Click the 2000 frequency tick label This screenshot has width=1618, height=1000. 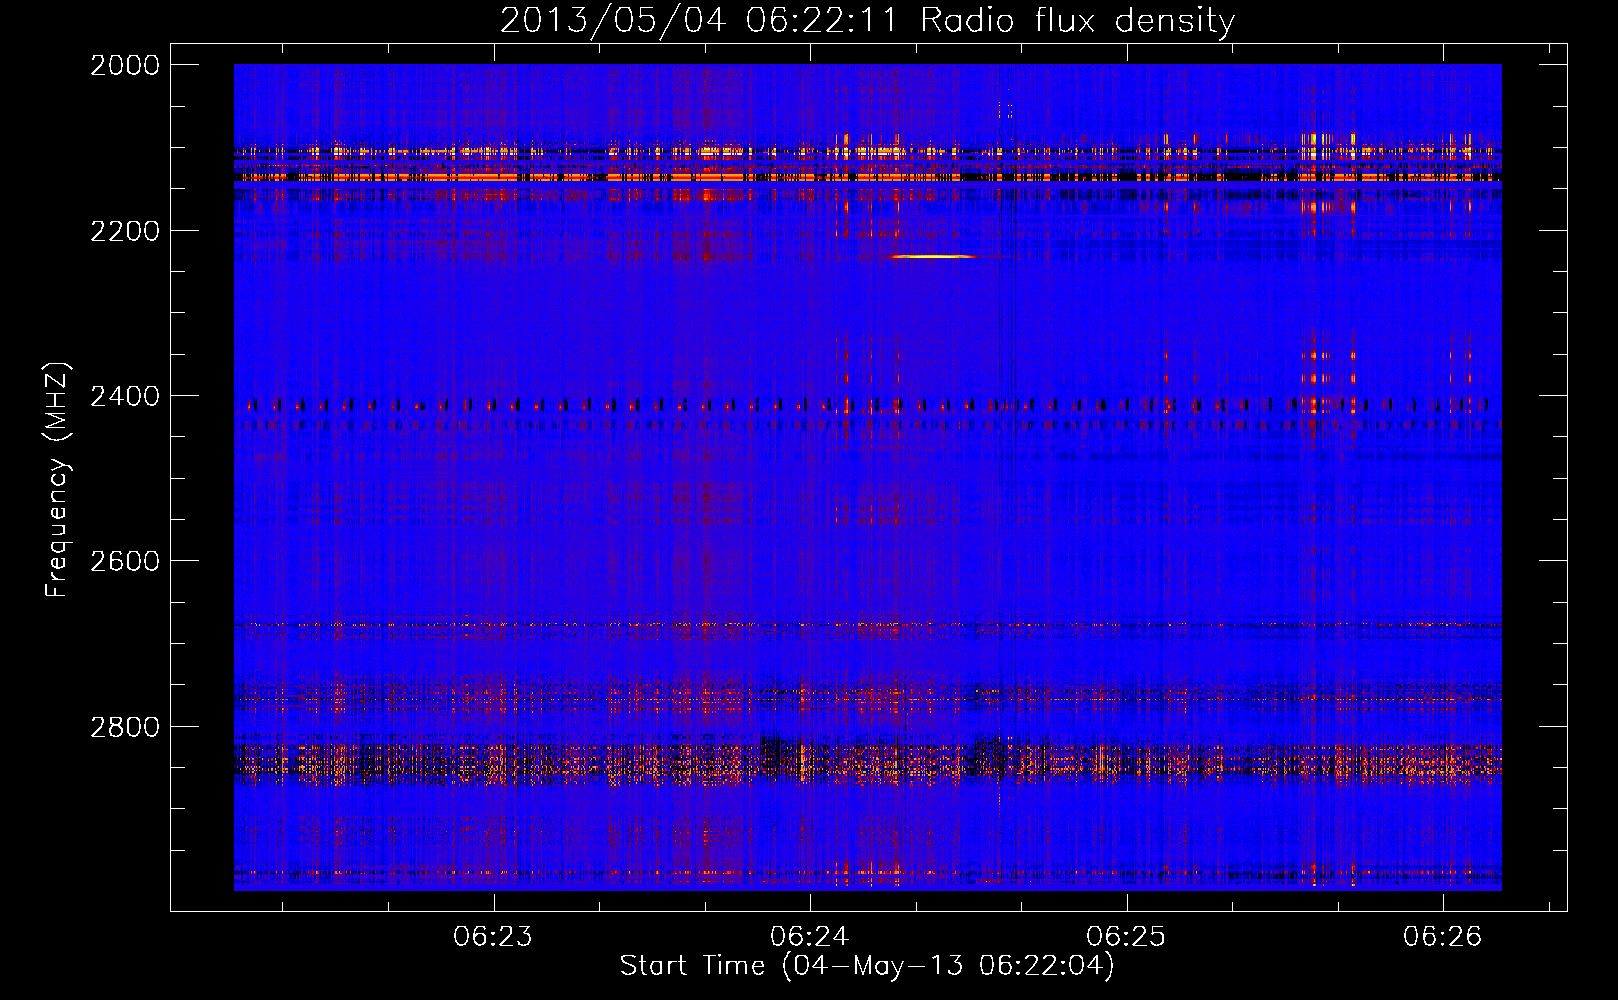[125, 65]
